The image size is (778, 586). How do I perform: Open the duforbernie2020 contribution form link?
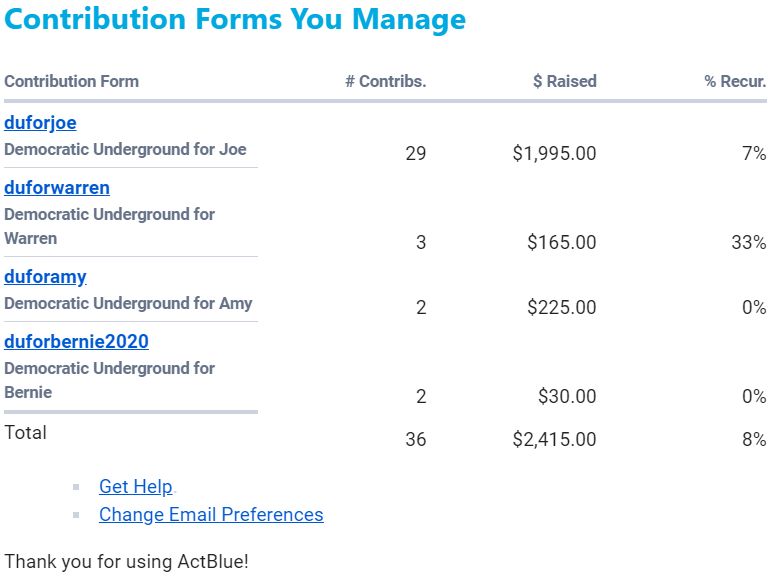click(76, 342)
